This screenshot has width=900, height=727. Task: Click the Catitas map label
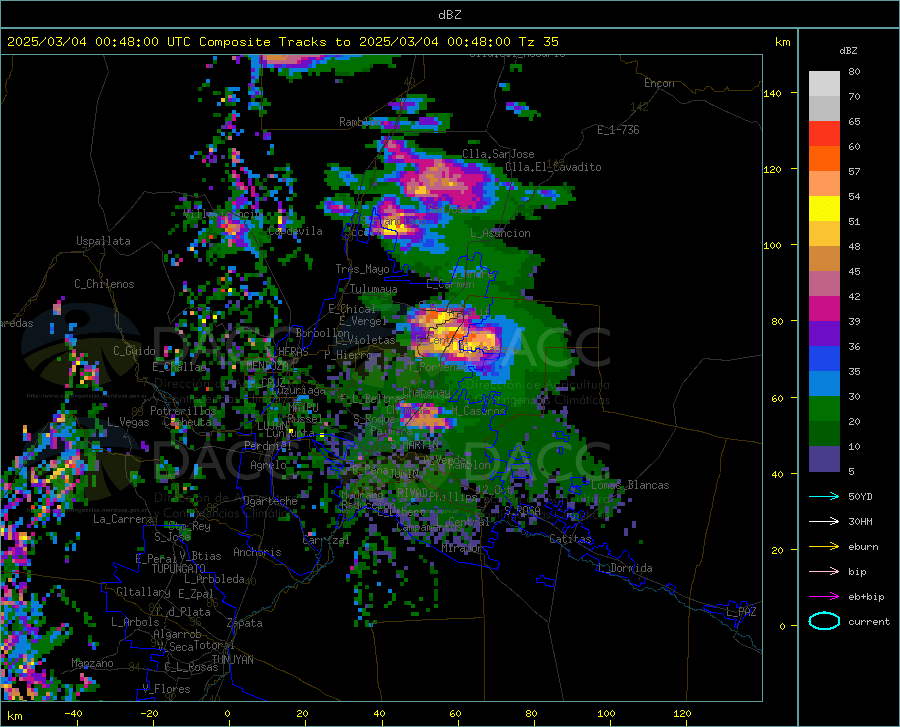570,539
